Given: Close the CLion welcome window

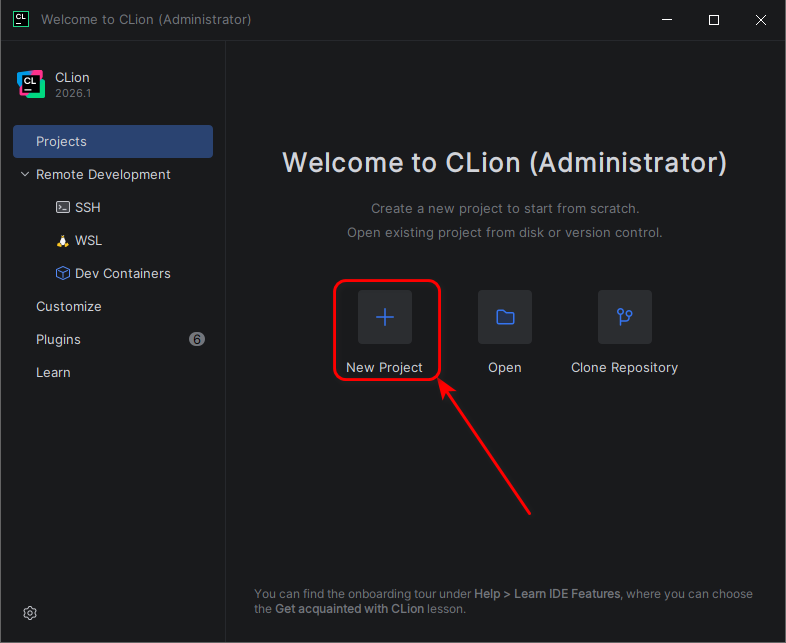Looking at the screenshot, I should coord(761,20).
